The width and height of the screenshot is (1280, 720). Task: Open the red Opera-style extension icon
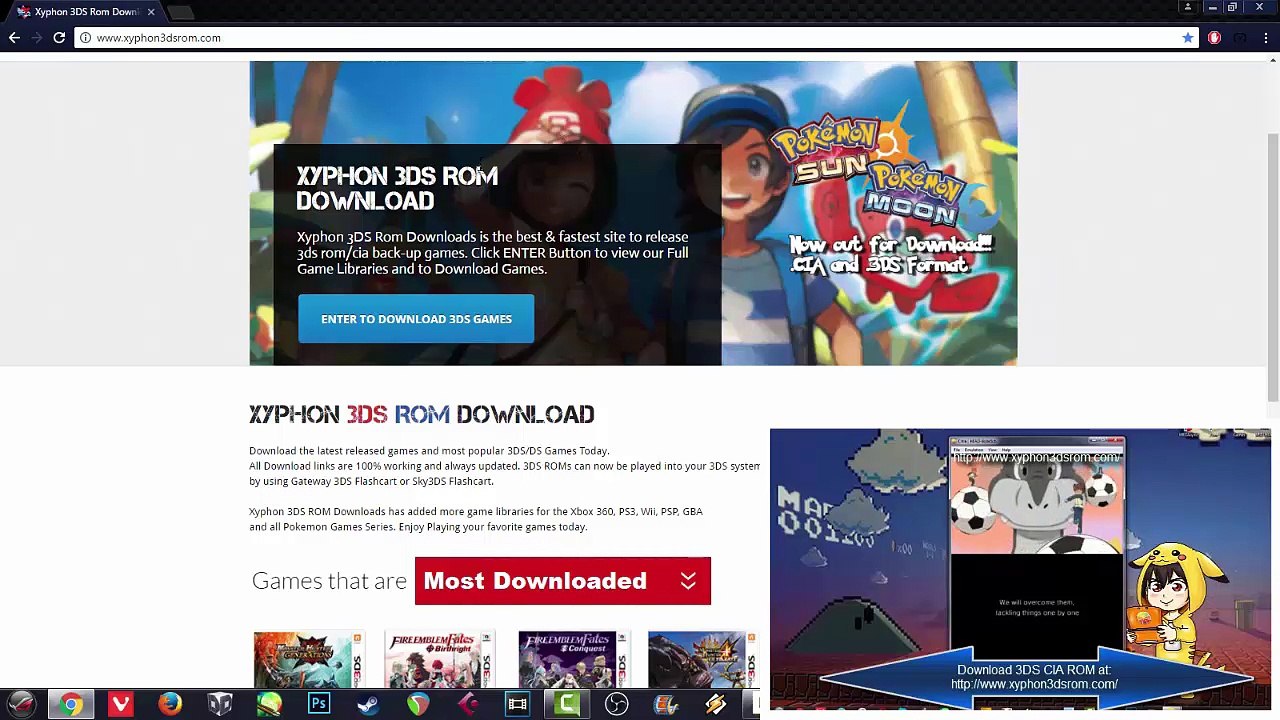(1214, 38)
